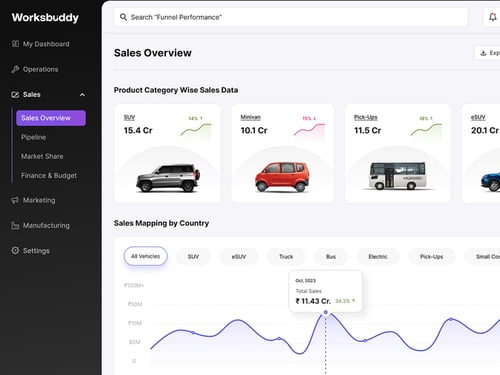Viewport: 500px width, 375px height.
Task: Click the Sales Mapping by Country heading
Action: coord(161,223)
